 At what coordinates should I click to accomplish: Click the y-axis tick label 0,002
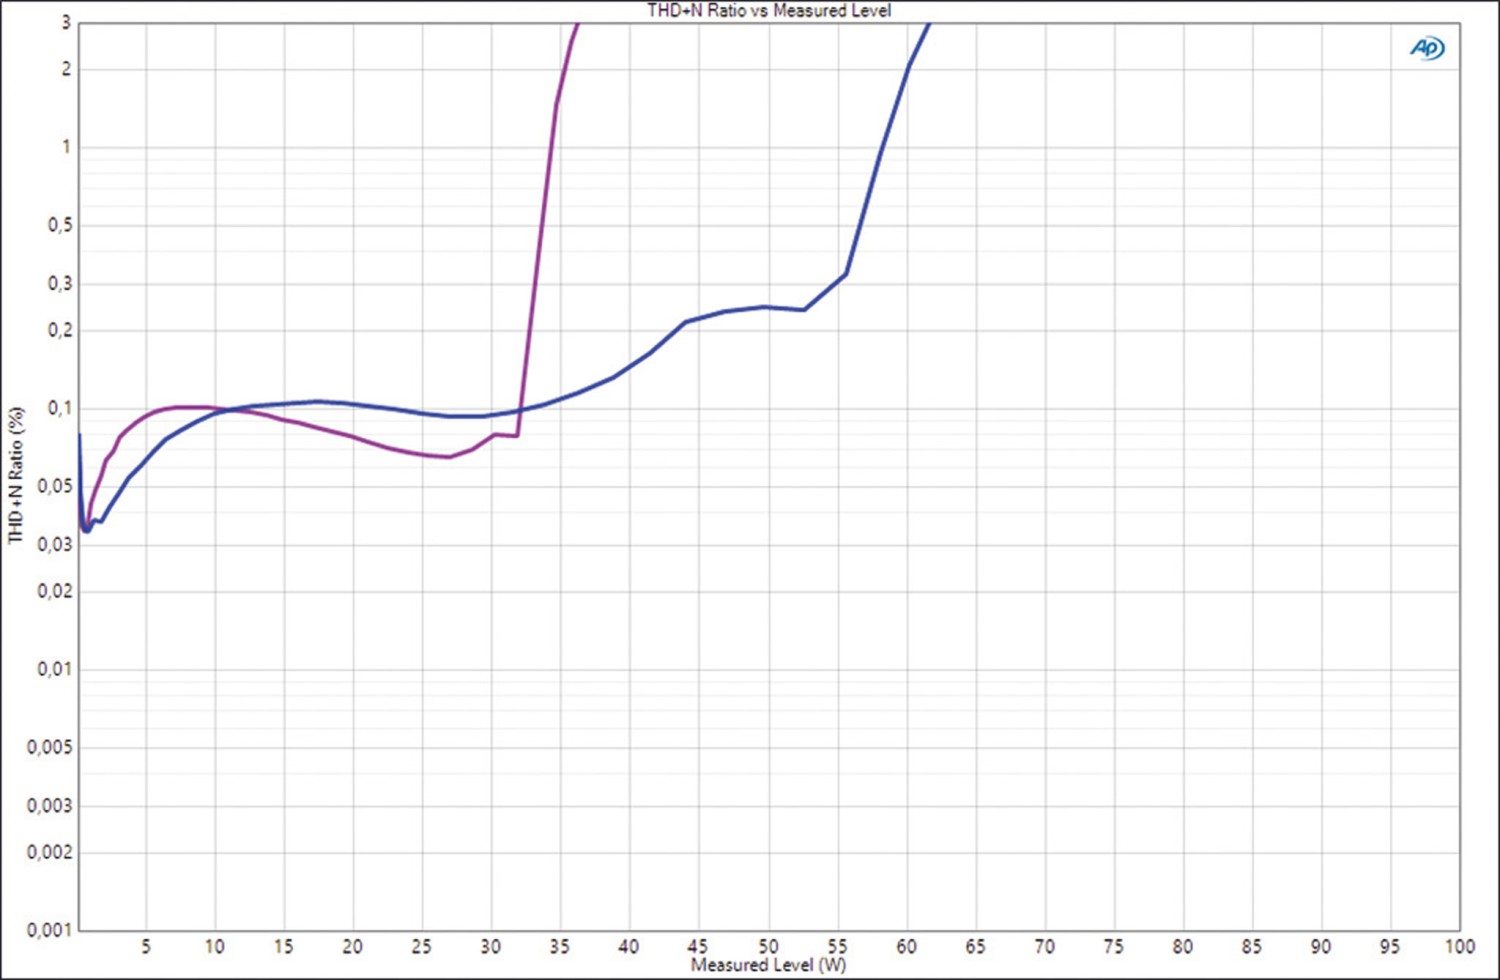coord(49,852)
